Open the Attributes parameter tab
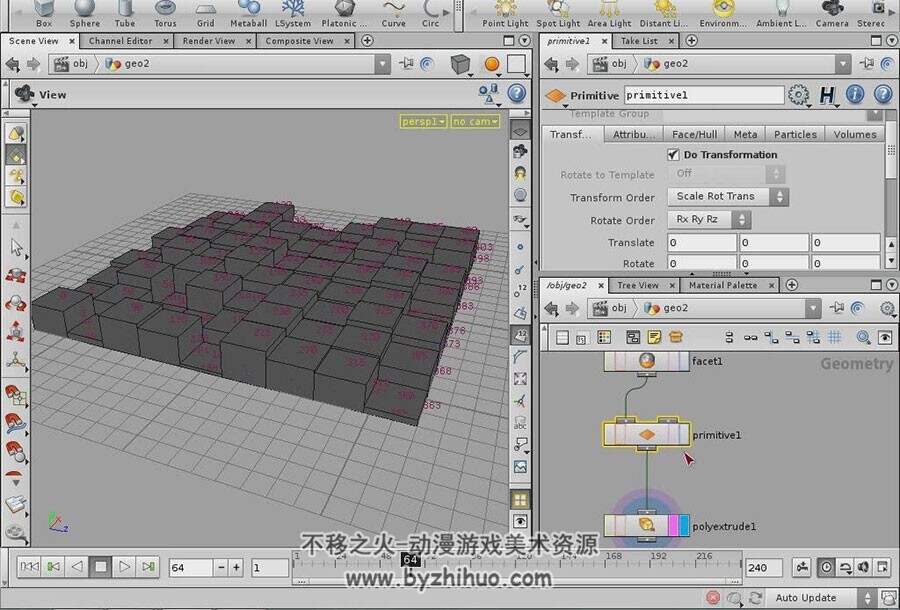 pos(633,134)
